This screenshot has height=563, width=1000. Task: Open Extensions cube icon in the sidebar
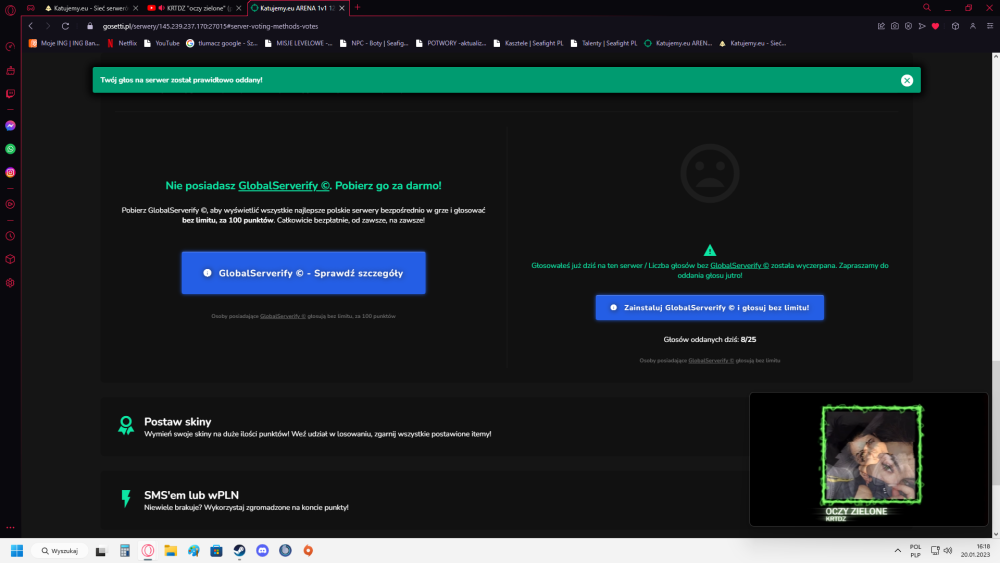[10, 260]
